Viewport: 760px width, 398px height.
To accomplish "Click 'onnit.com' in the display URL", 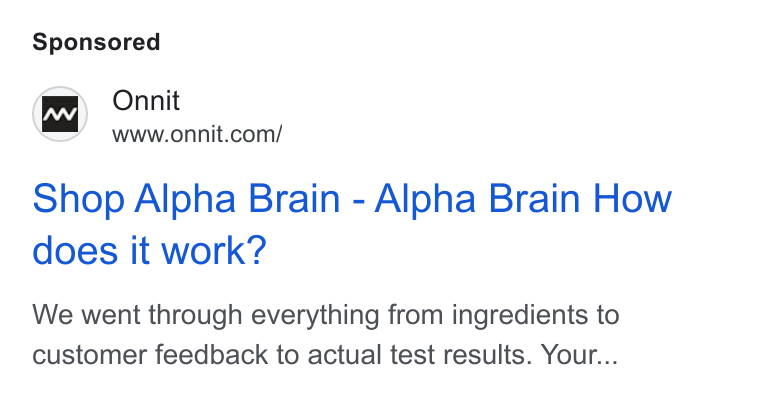I will pyautogui.click(x=223, y=134).
